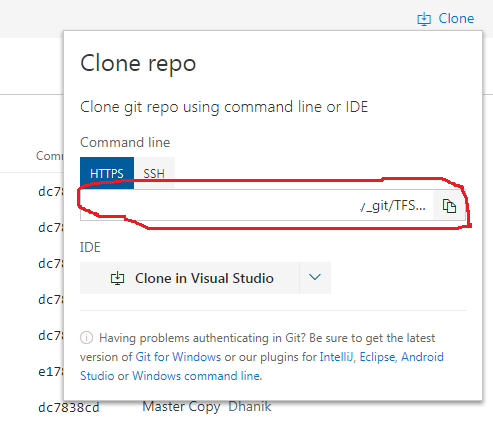The image size is (493, 429).
Task: Open the IntelliJ plugin link
Action: pyautogui.click(x=336, y=357)
